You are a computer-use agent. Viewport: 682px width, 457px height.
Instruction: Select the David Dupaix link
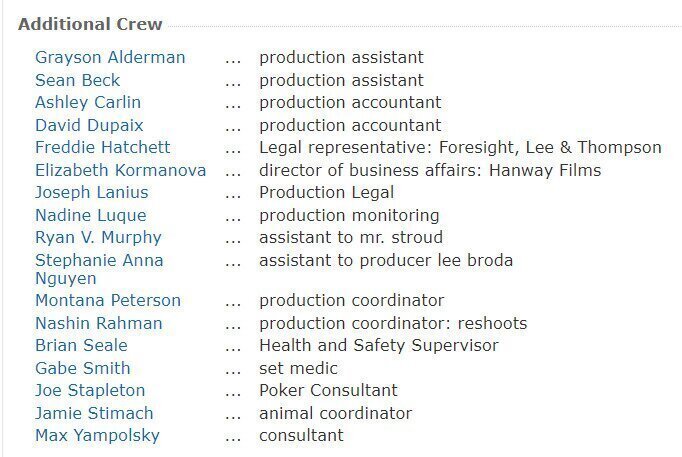tap(89, 125)
